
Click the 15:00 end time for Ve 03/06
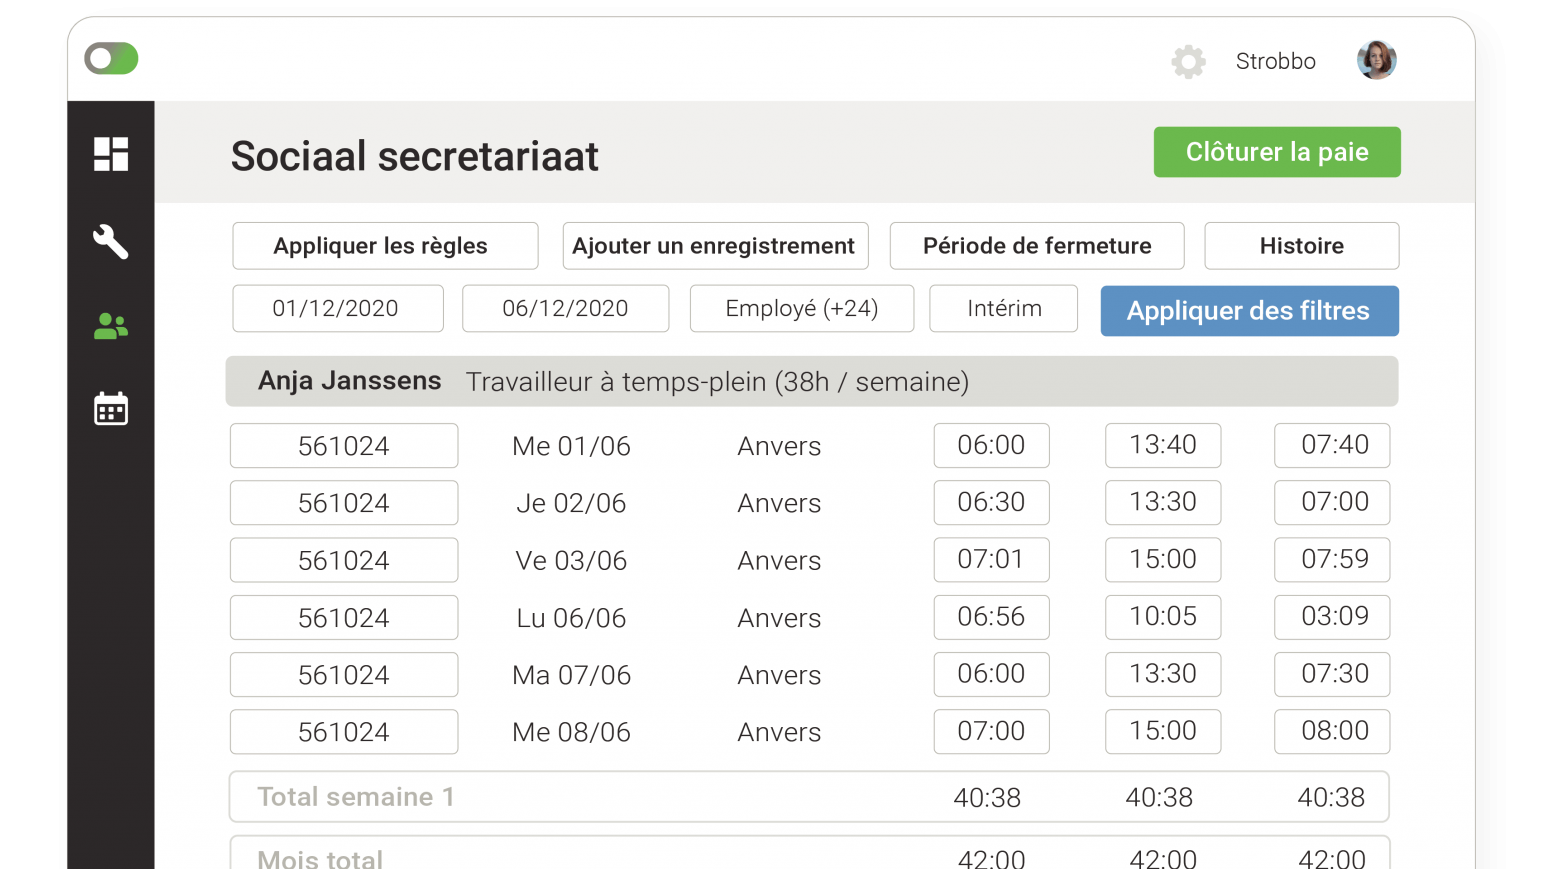(1162, 559)
